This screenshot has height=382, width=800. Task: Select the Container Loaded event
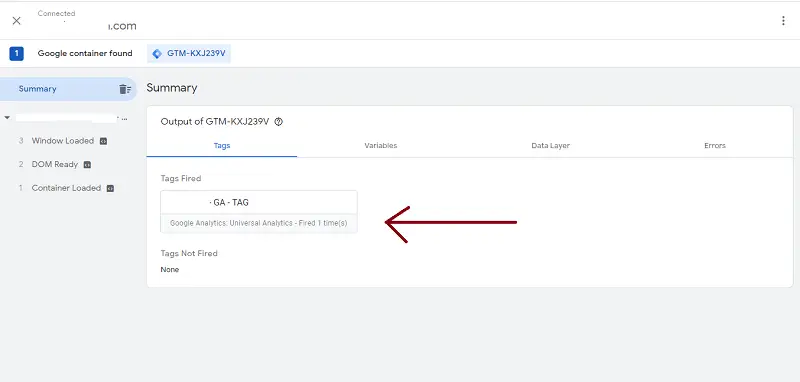click(x=66, y=188)
